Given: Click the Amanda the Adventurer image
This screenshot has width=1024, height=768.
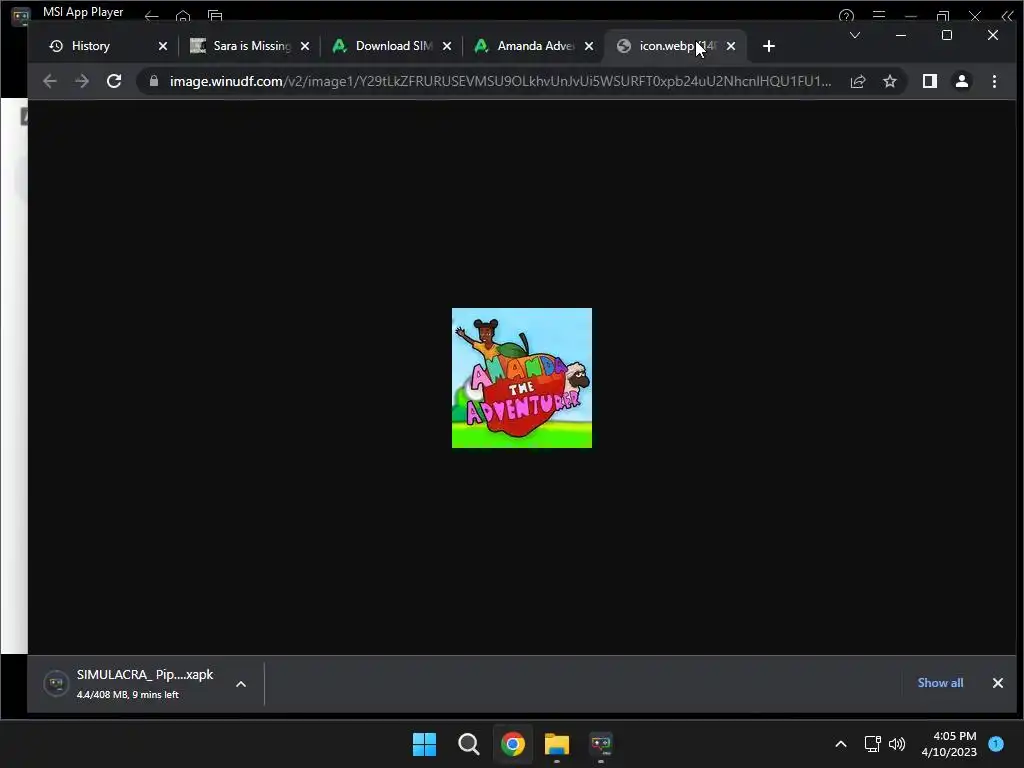Looking at the screenshot, I should coord(522,378).
